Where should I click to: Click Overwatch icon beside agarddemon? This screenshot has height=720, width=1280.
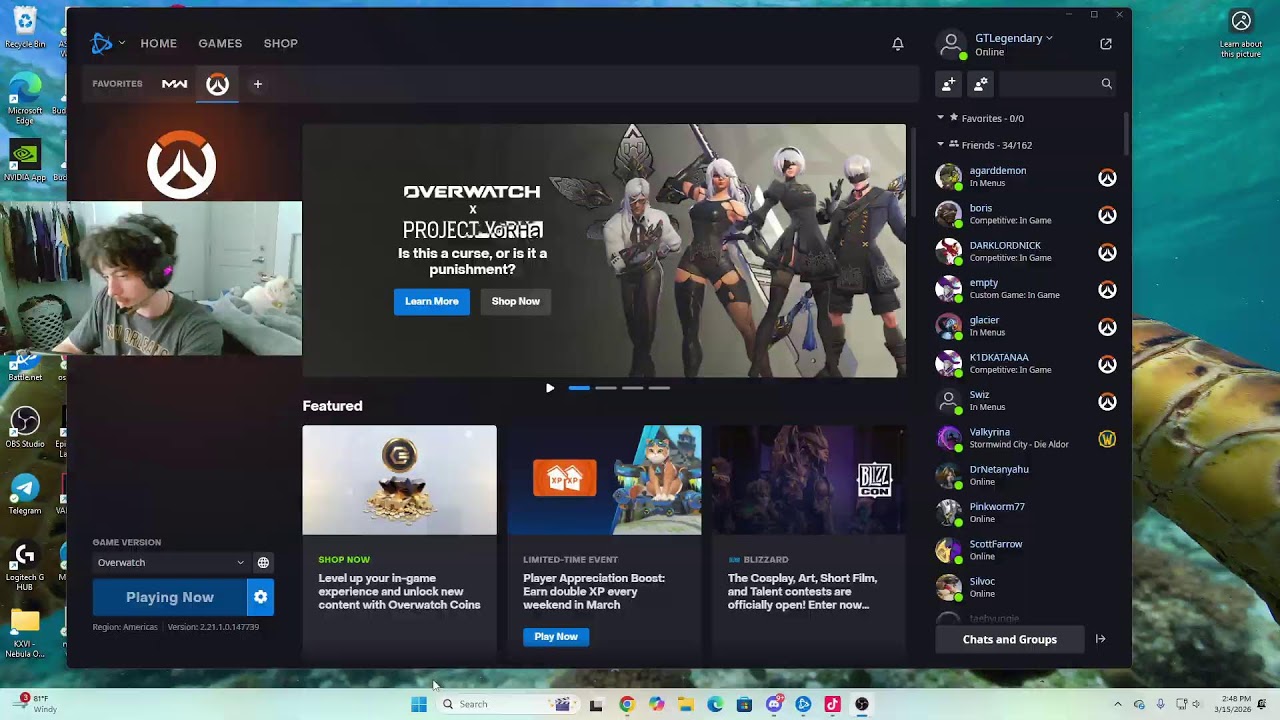(1107, 177)
